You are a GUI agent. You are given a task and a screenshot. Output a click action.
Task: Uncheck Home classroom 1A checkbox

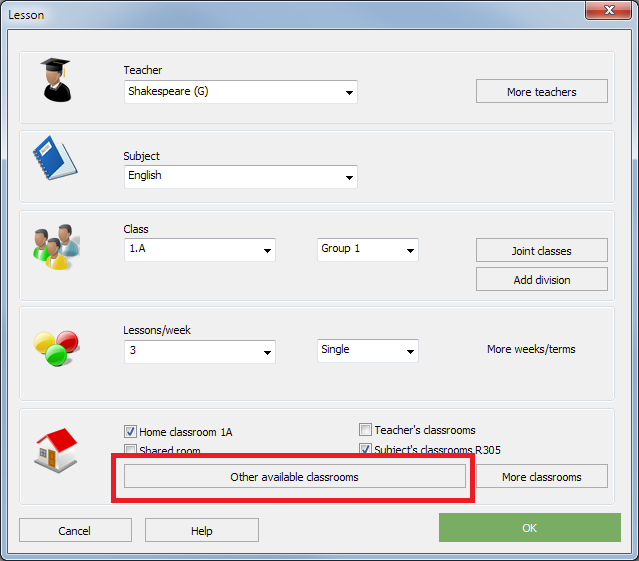click(x=130, y=432)
